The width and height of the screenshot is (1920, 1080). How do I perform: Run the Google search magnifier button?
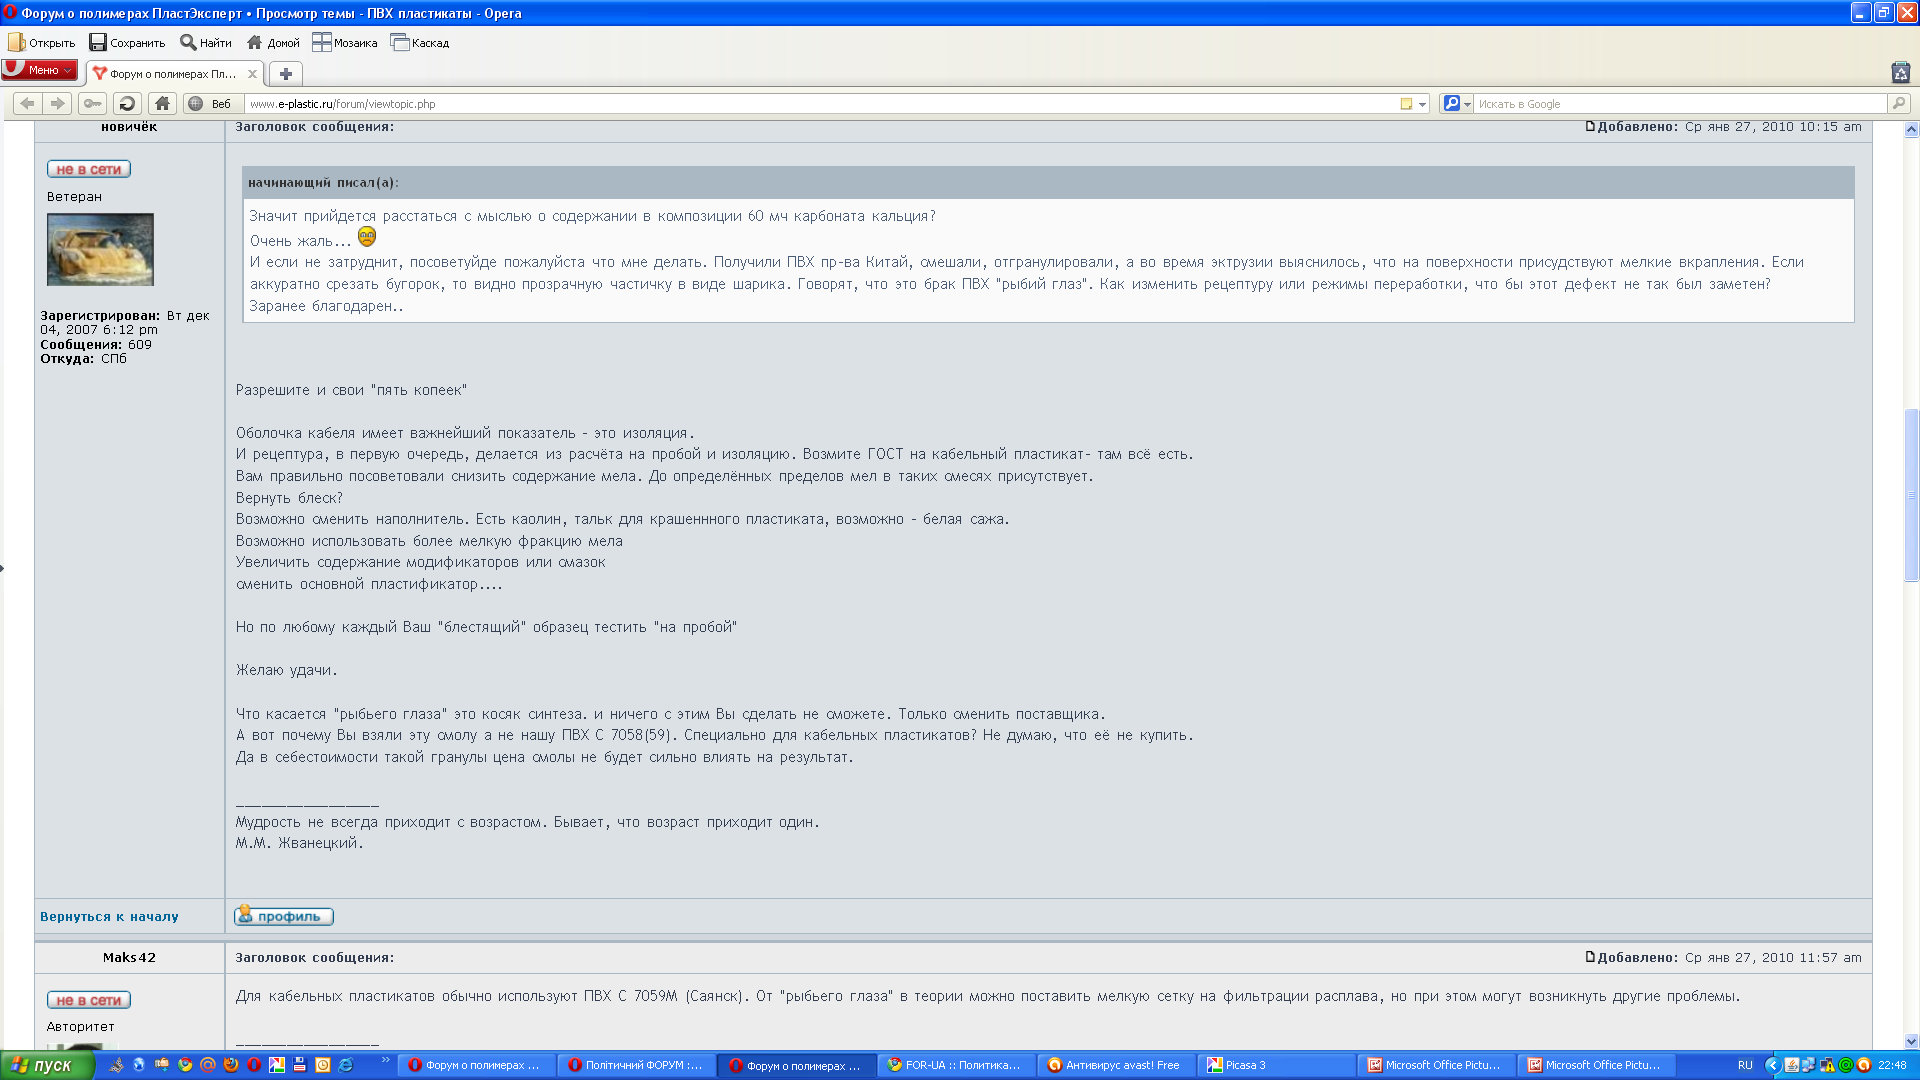point(1898,103)
